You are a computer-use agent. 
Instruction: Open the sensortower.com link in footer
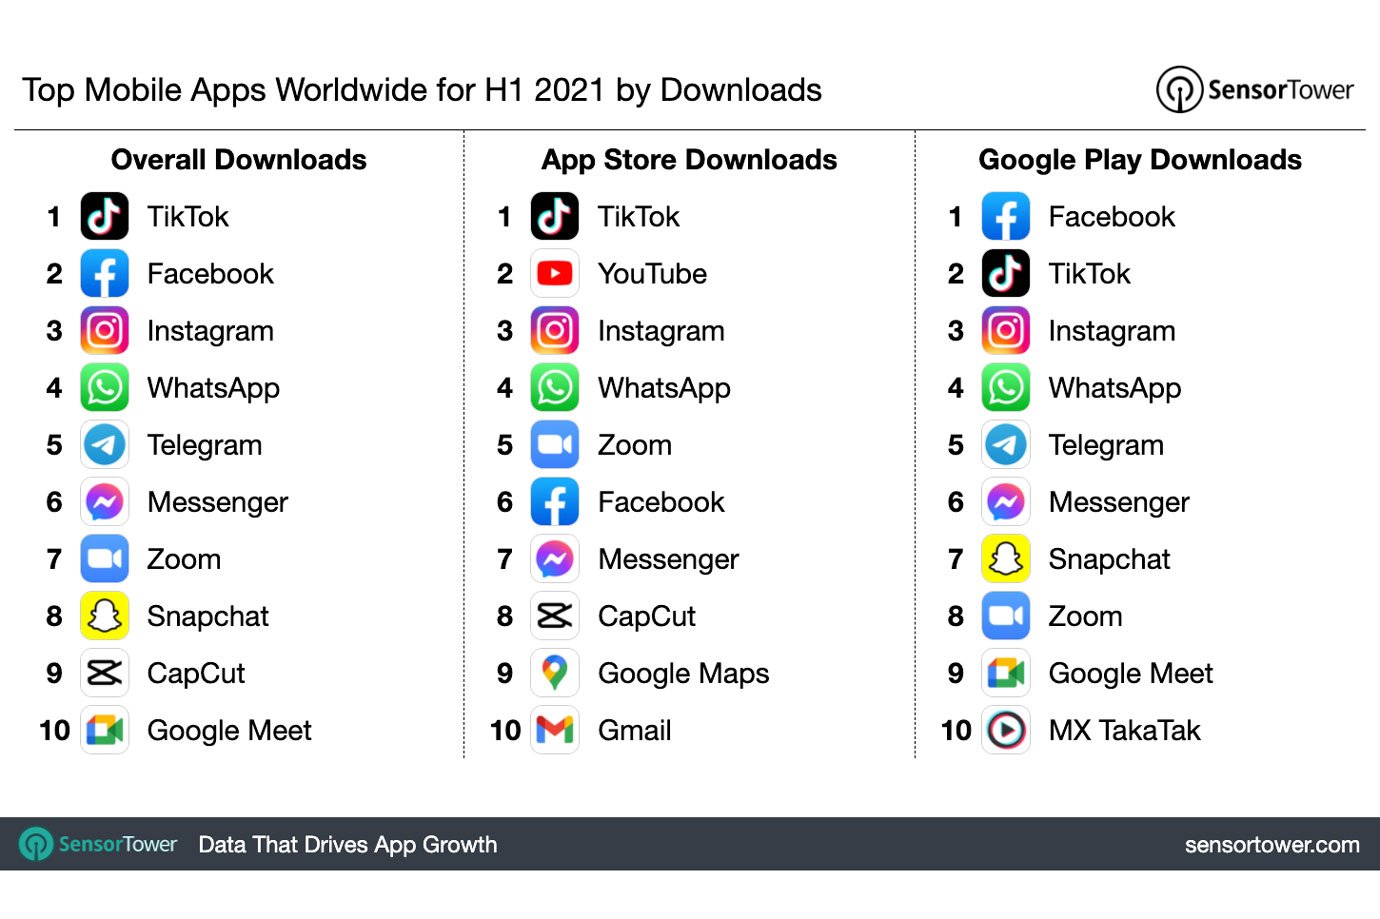click(x=1271, y=845)
